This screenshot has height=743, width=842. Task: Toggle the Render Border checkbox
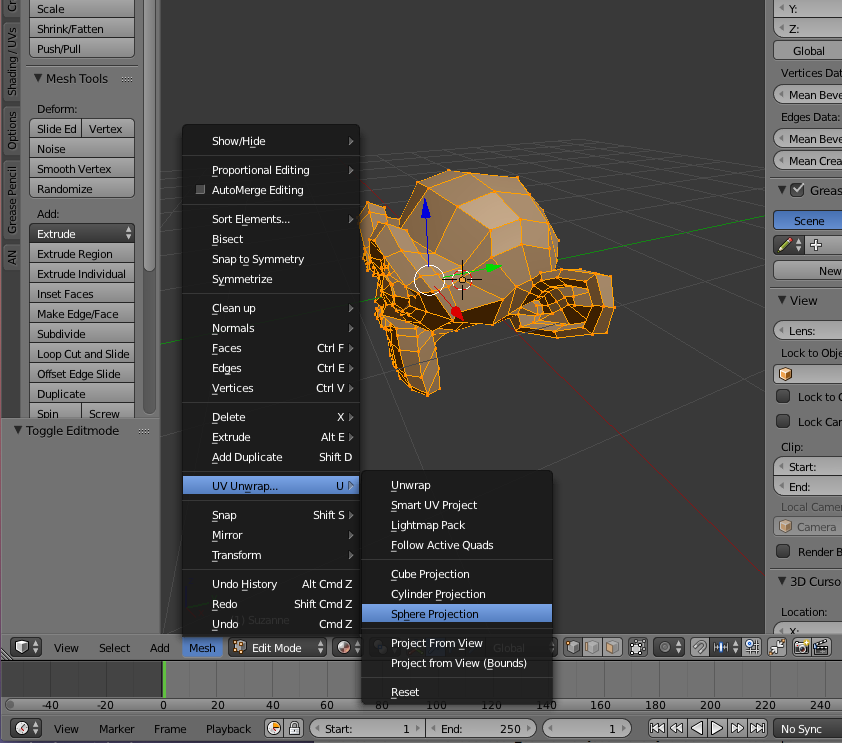pos(783,551)
